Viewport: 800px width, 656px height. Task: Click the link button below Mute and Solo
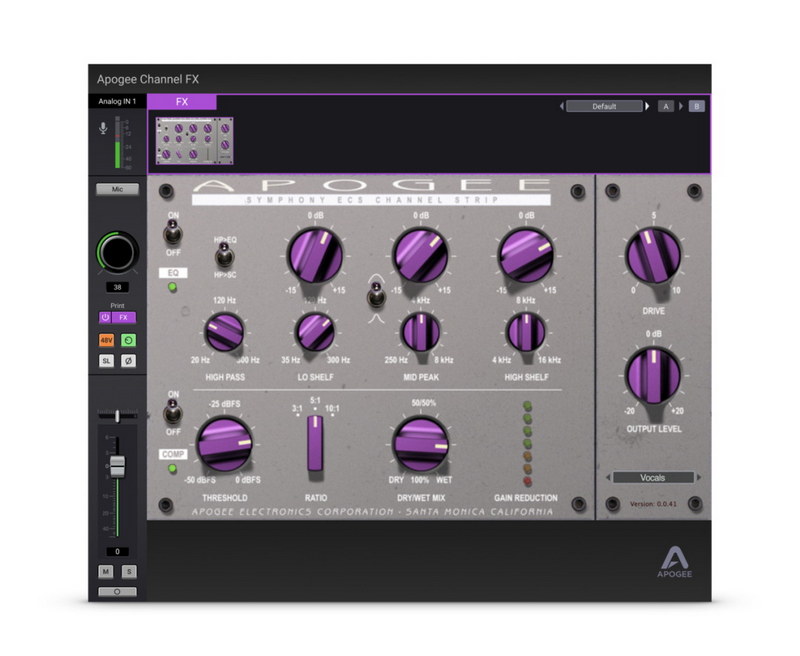click(x=117, y=592)
